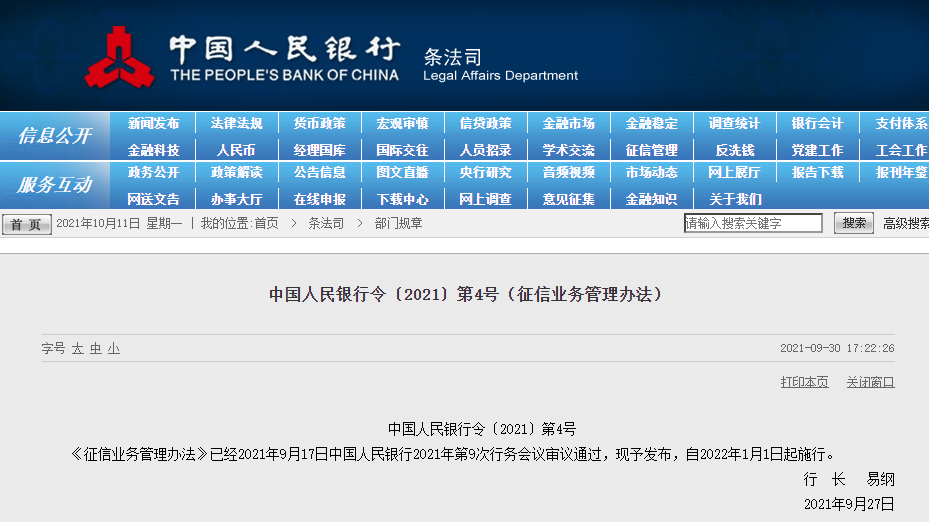Focus the search keyword input field
This screenshot has width=929, height=522.
tap(753, 223)
